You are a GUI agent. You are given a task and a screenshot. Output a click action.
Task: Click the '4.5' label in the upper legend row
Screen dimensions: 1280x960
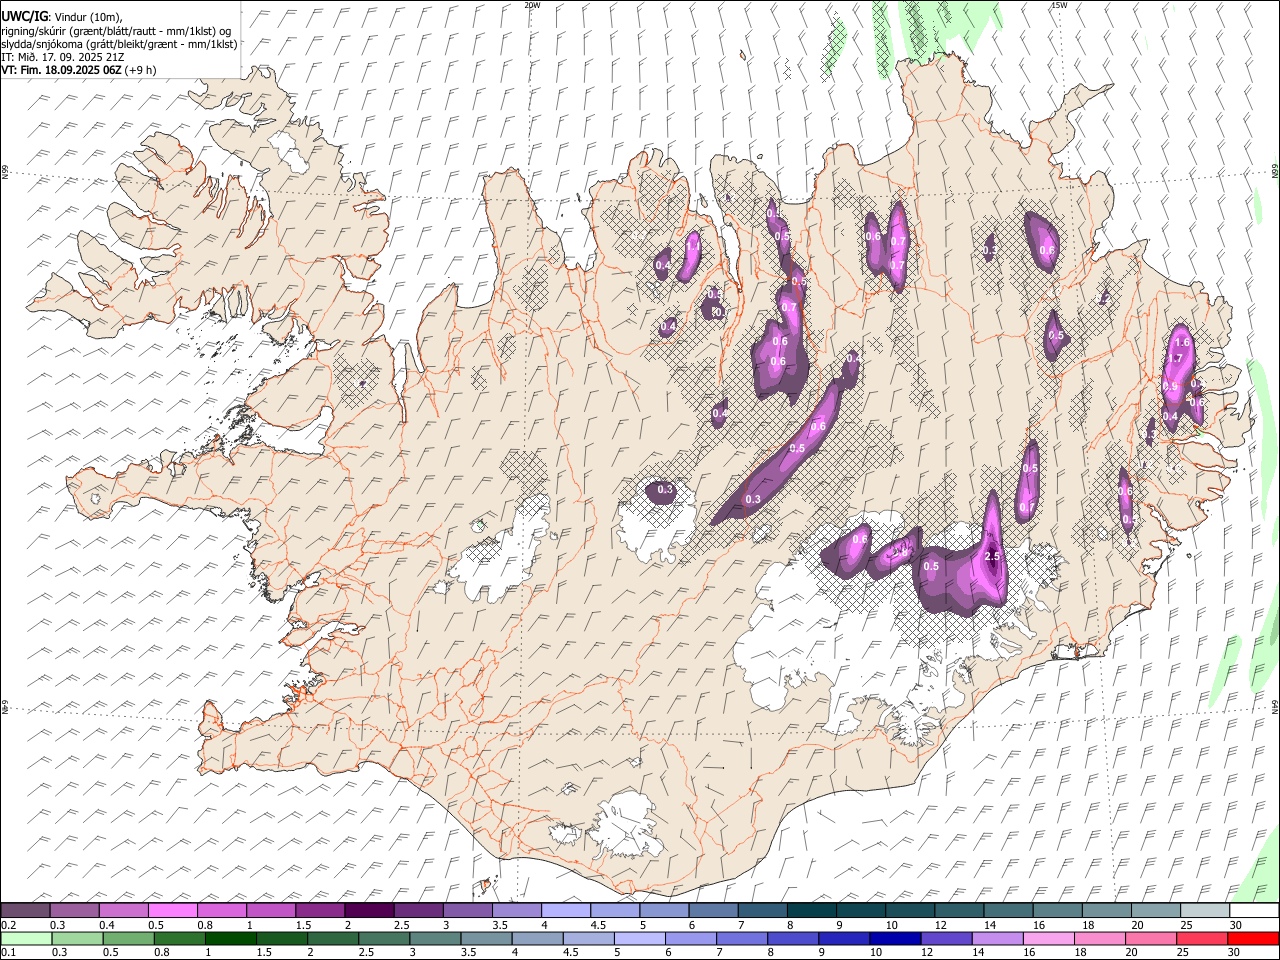pos(598,925)
